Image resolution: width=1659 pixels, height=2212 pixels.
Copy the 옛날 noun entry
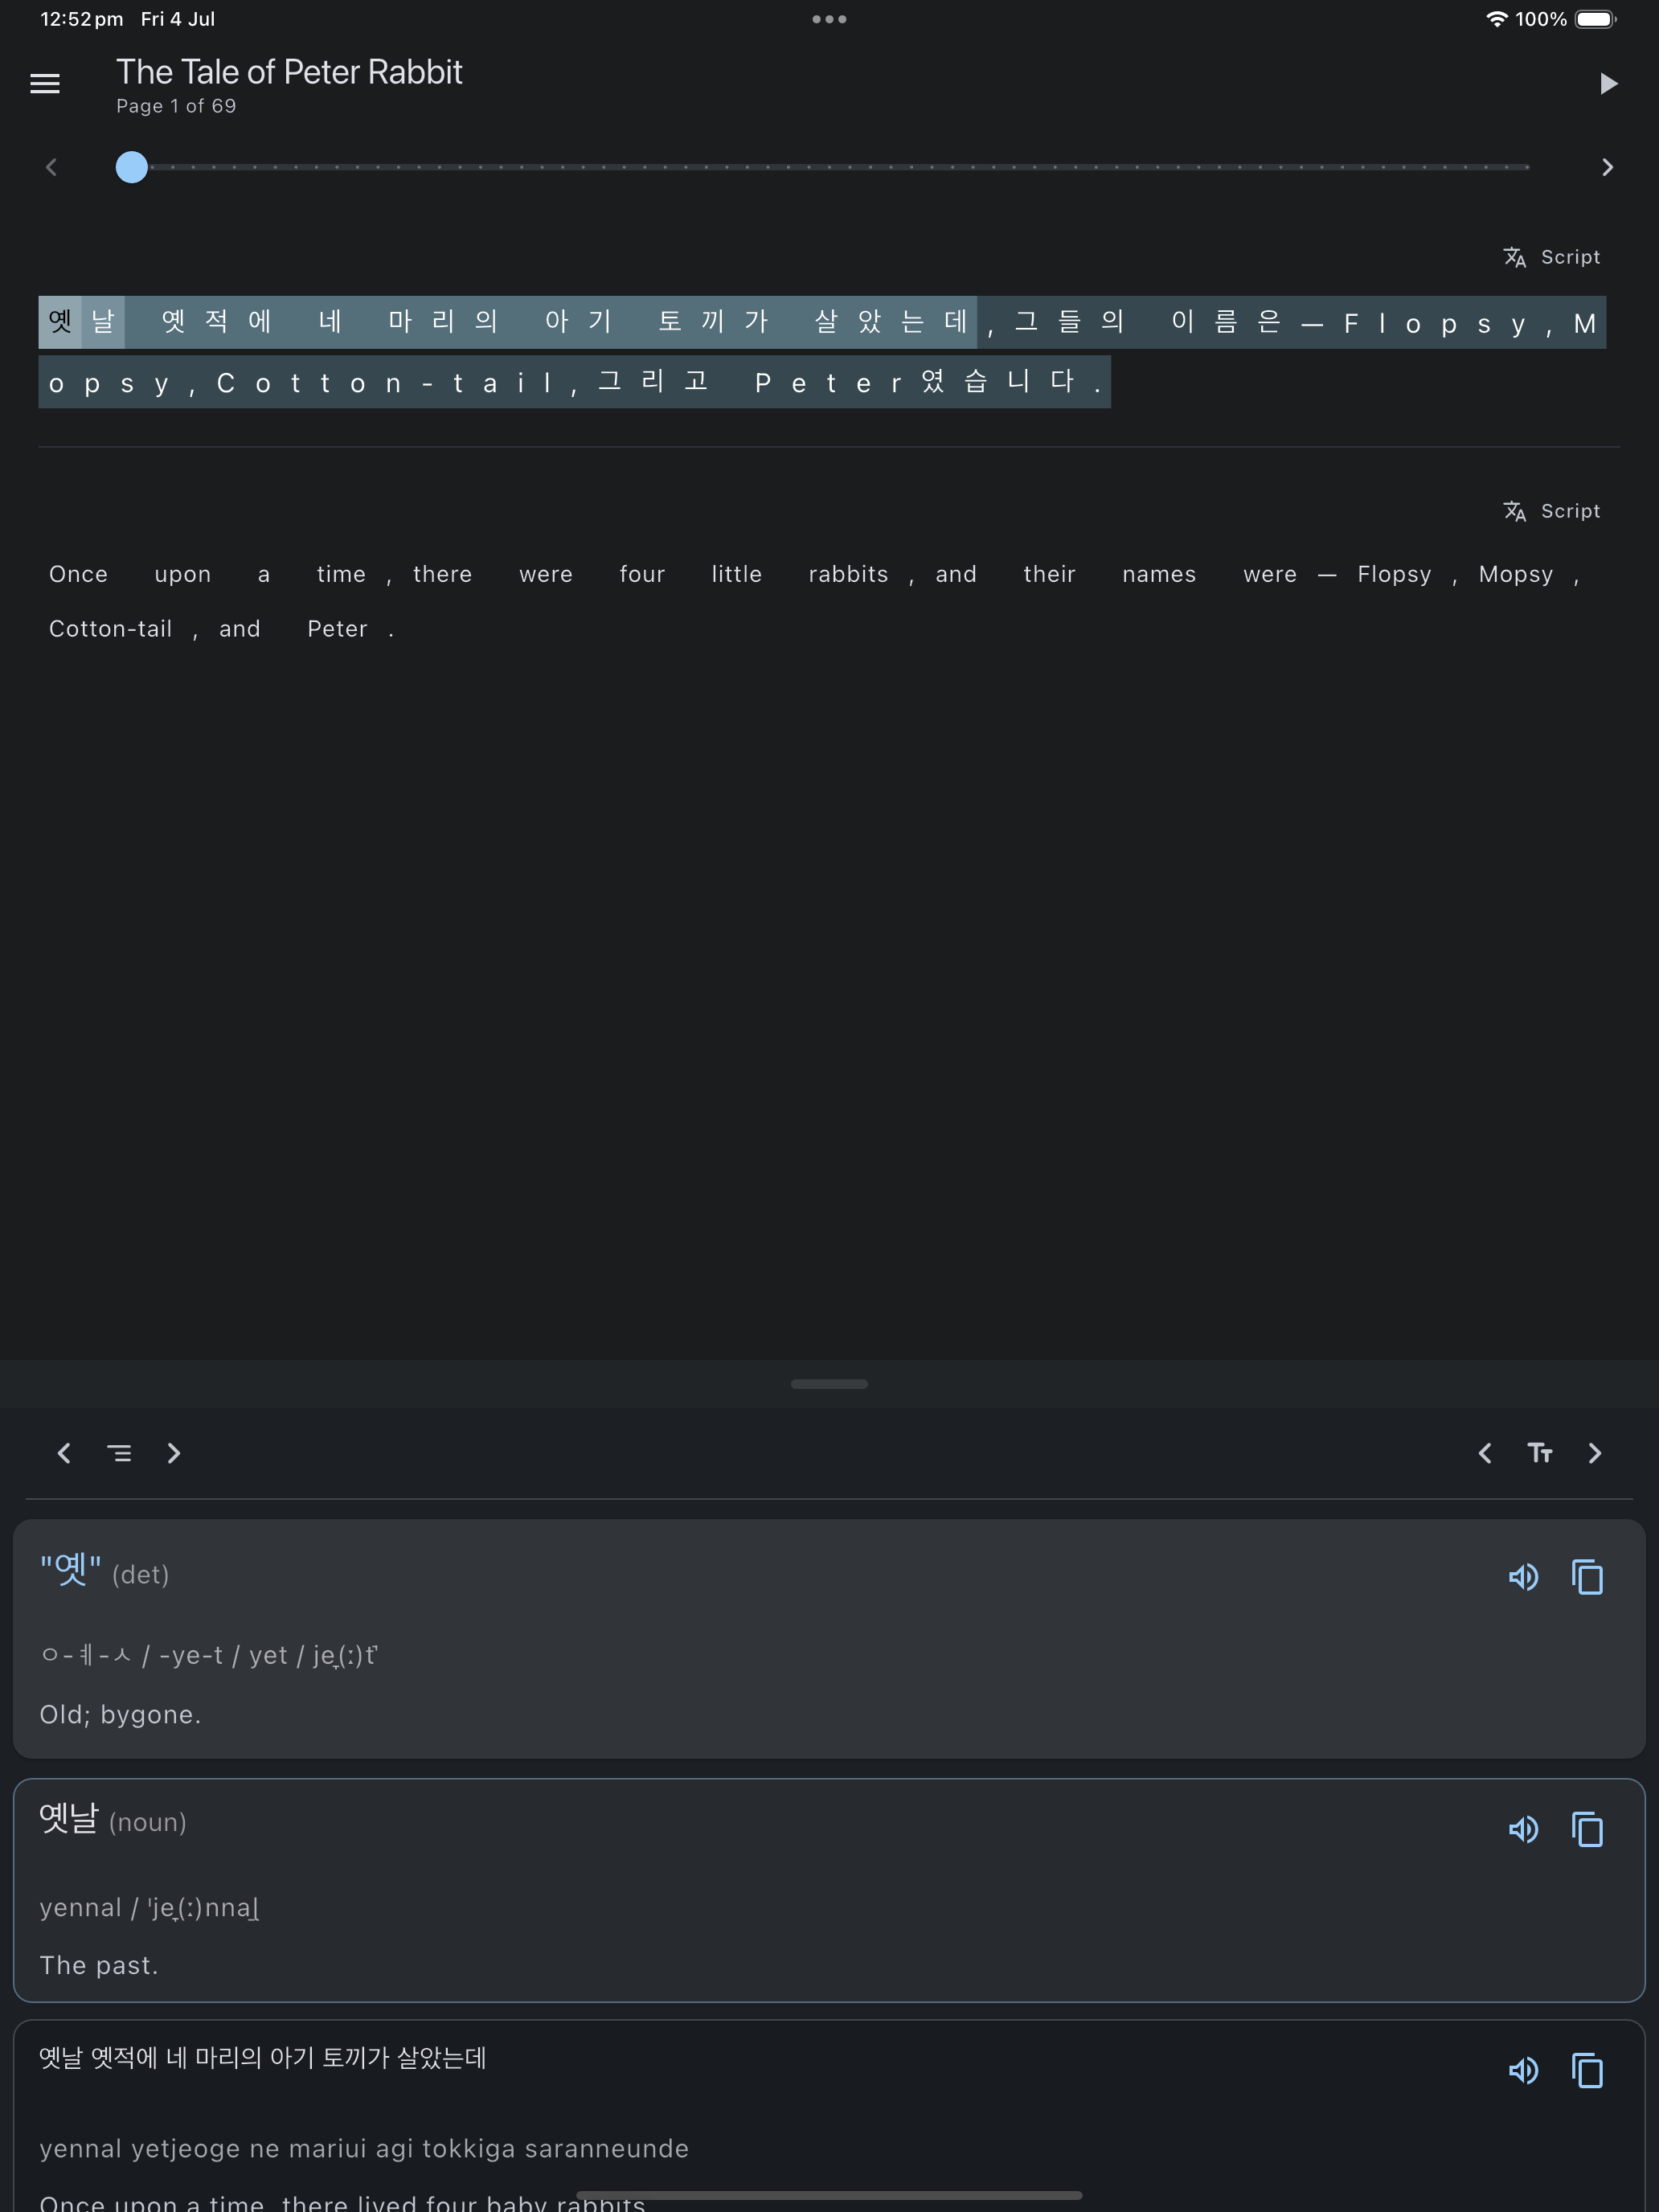(x=1587, y=1829)
